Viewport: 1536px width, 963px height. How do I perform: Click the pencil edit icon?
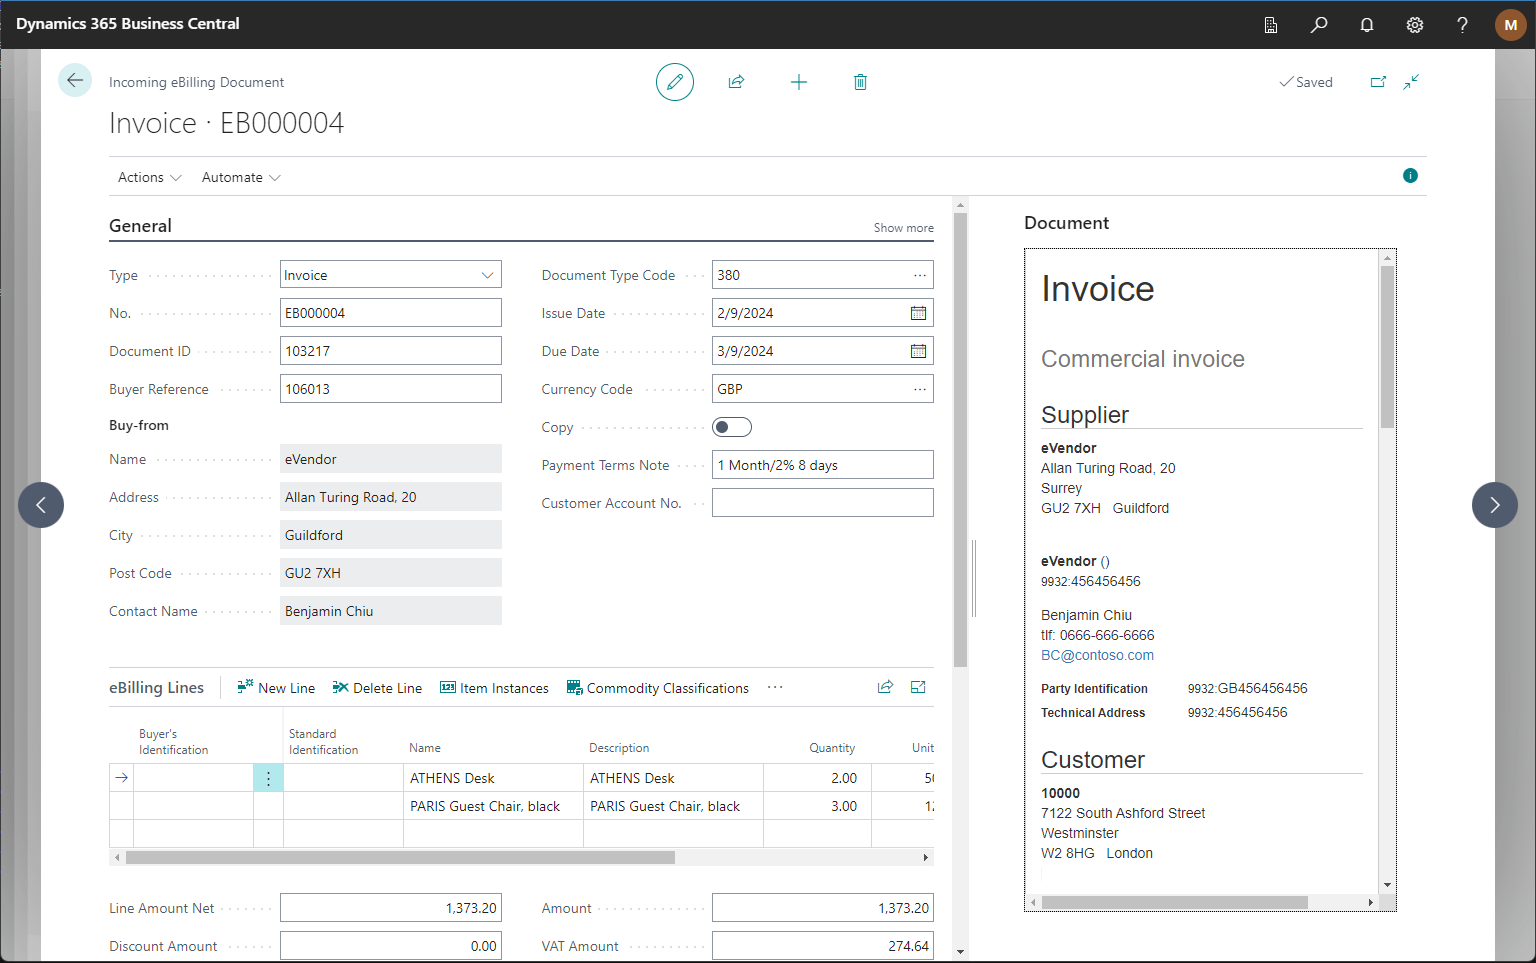tap(675, 82)
